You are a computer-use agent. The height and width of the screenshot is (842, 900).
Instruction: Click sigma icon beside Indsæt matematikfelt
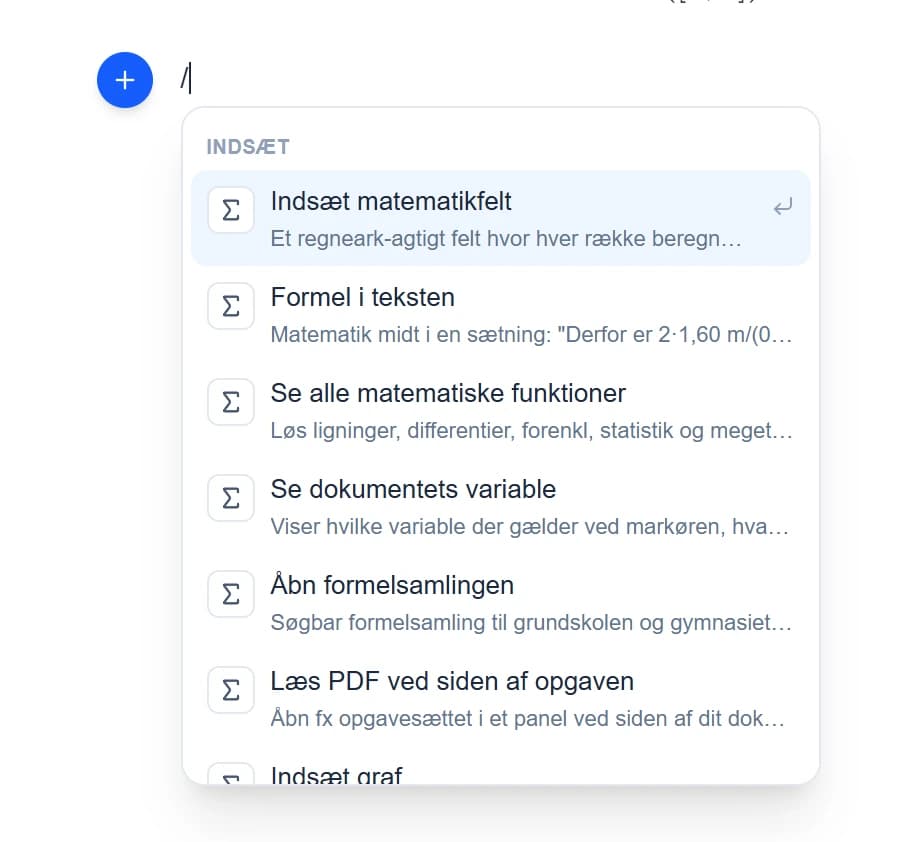[x=231, y=210]
